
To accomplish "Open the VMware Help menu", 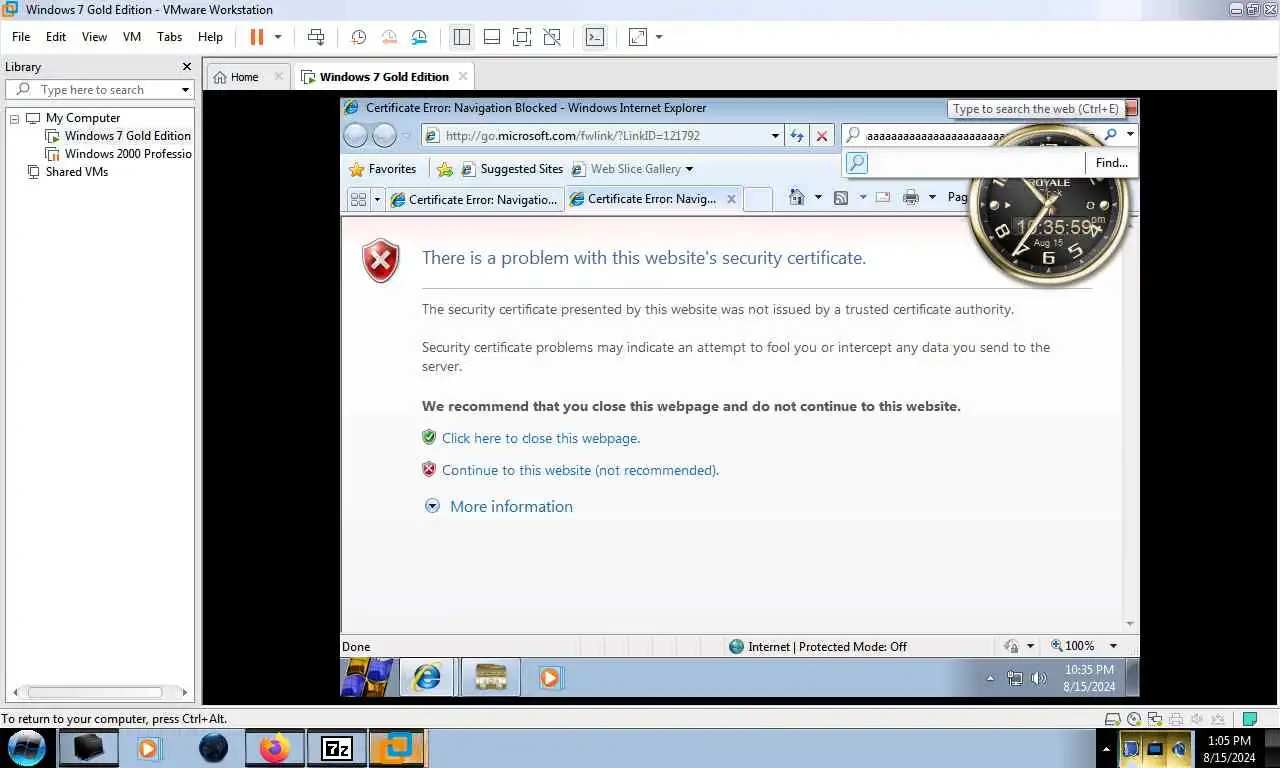I will point(210,37).
